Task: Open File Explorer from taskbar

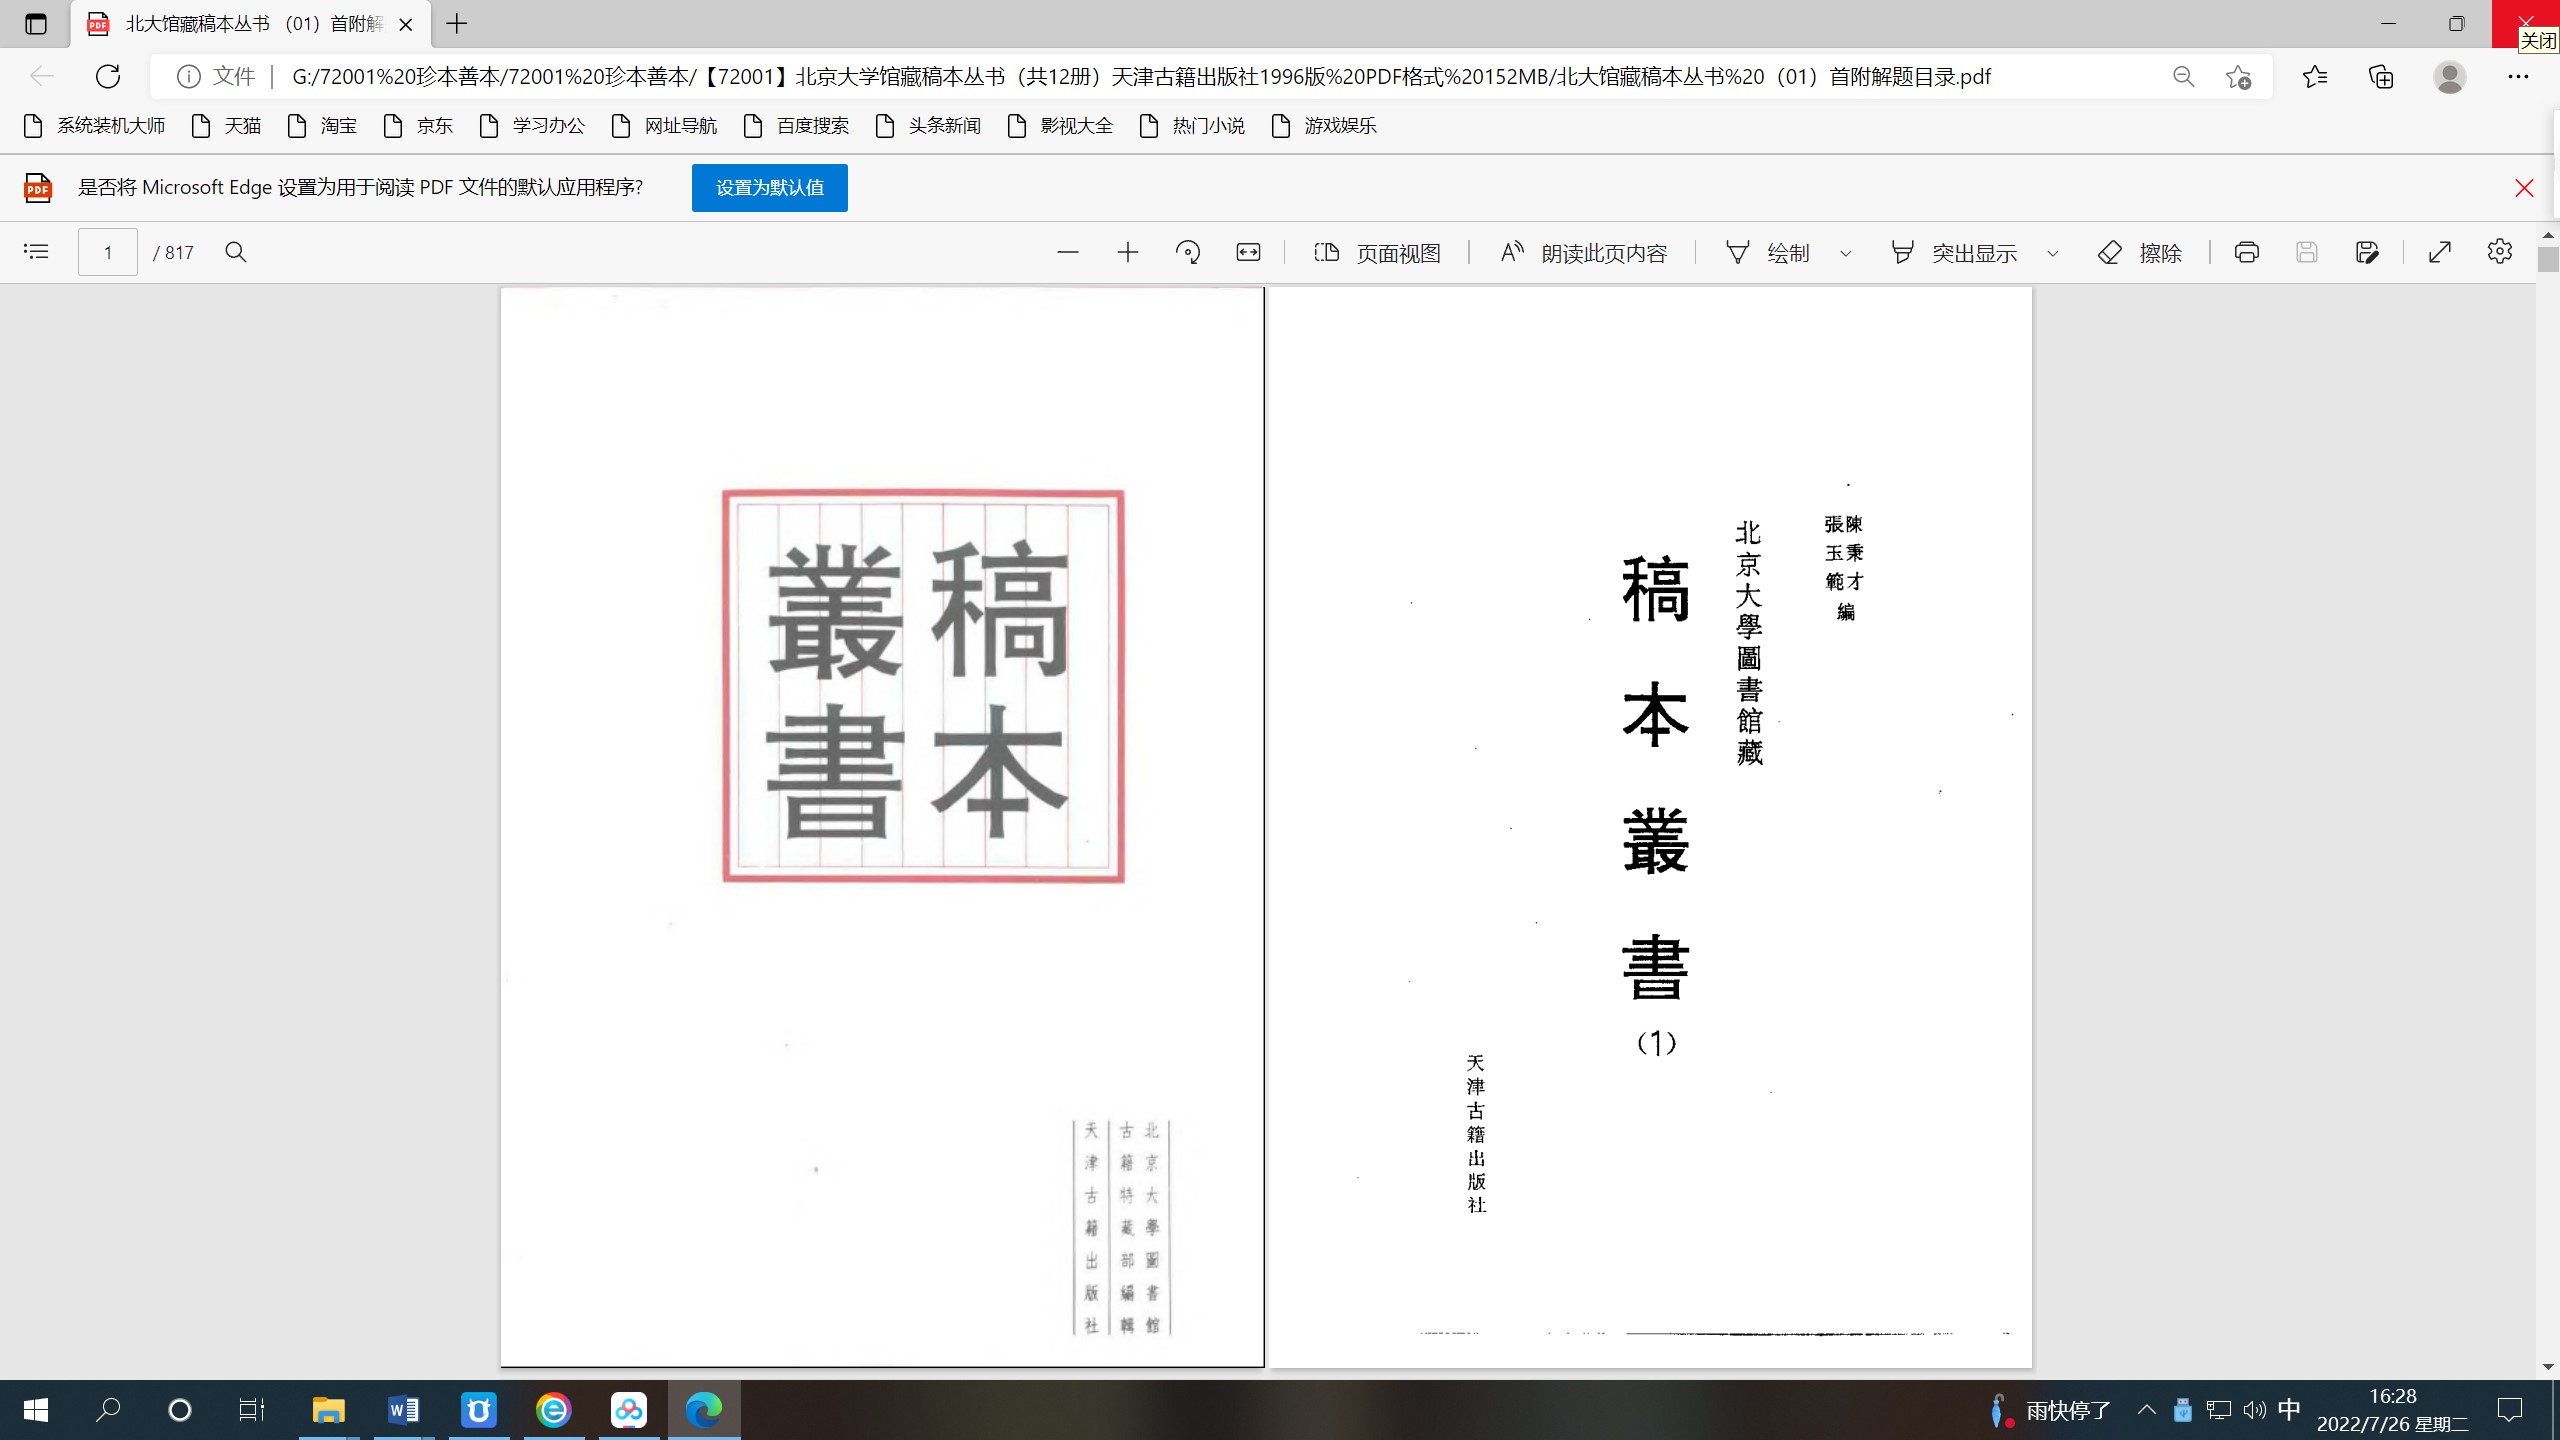Action: pos(328,1410)
